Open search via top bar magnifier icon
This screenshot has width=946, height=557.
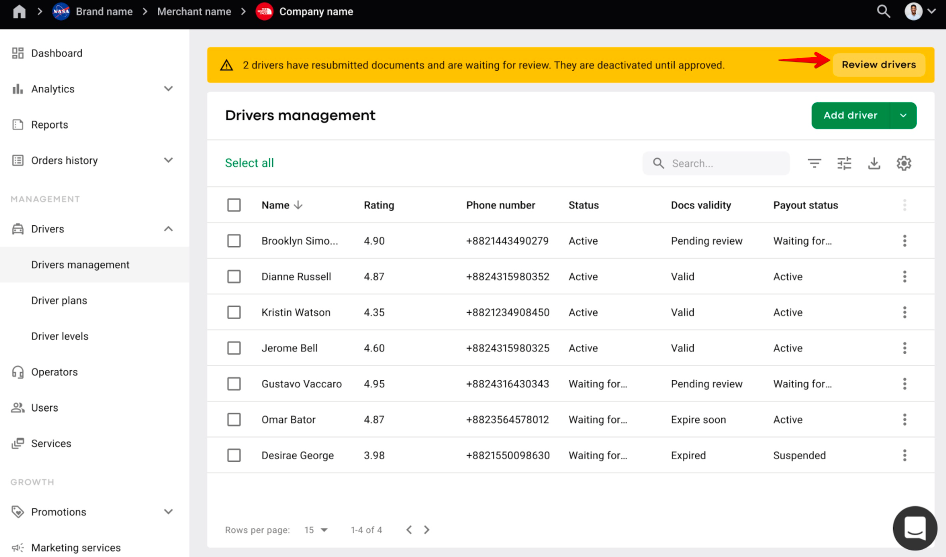tap(883, 12)
